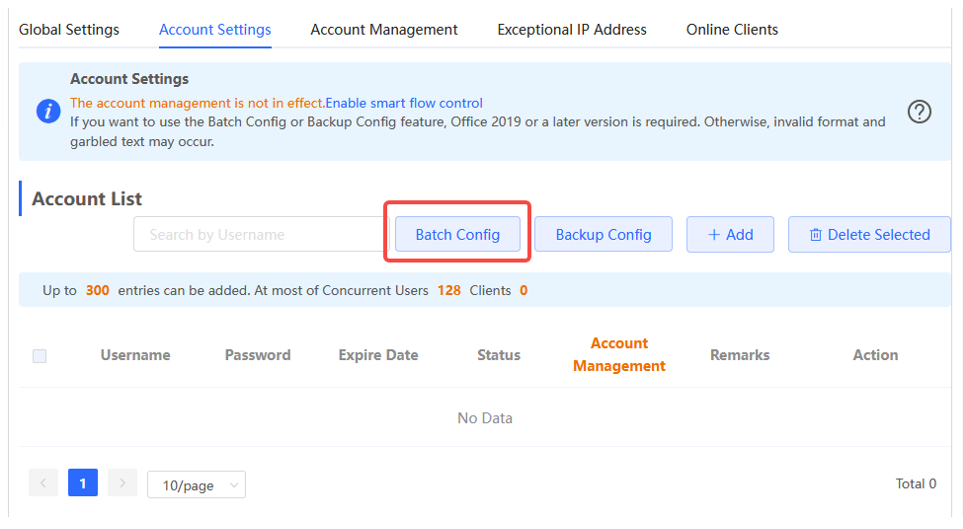Open the Online Clients tab
This screenshot has width=963, height=529.
(x=732, y=30)
